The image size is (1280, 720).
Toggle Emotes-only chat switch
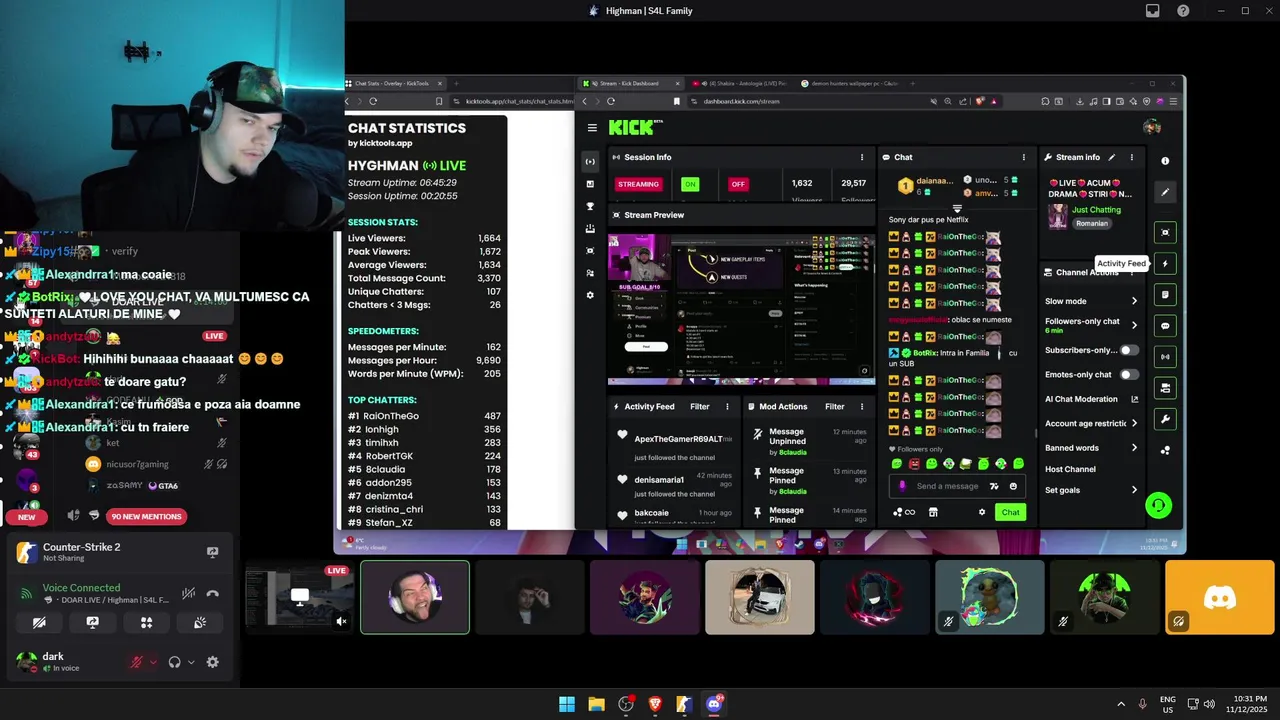click(1129, 374)
